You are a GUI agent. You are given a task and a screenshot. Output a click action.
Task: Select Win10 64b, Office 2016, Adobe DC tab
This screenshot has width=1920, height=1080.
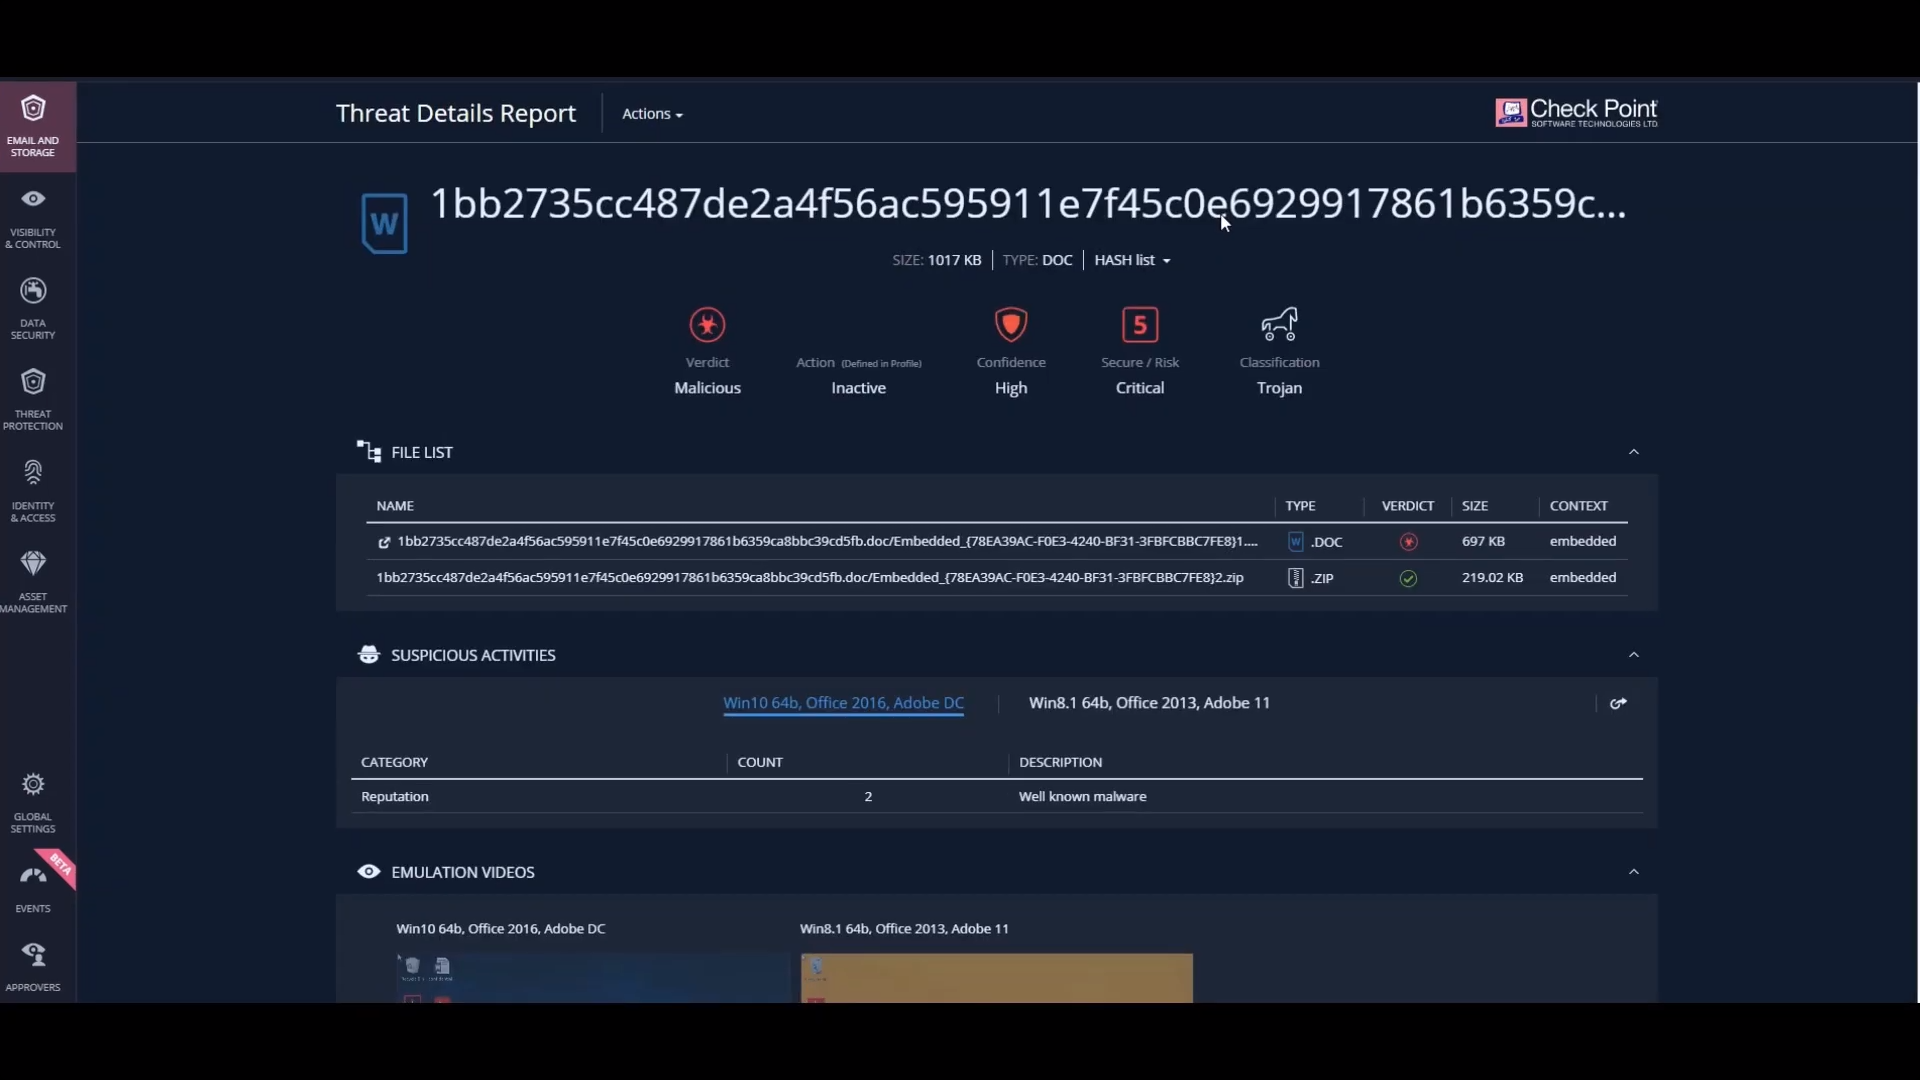click(843, 703)
